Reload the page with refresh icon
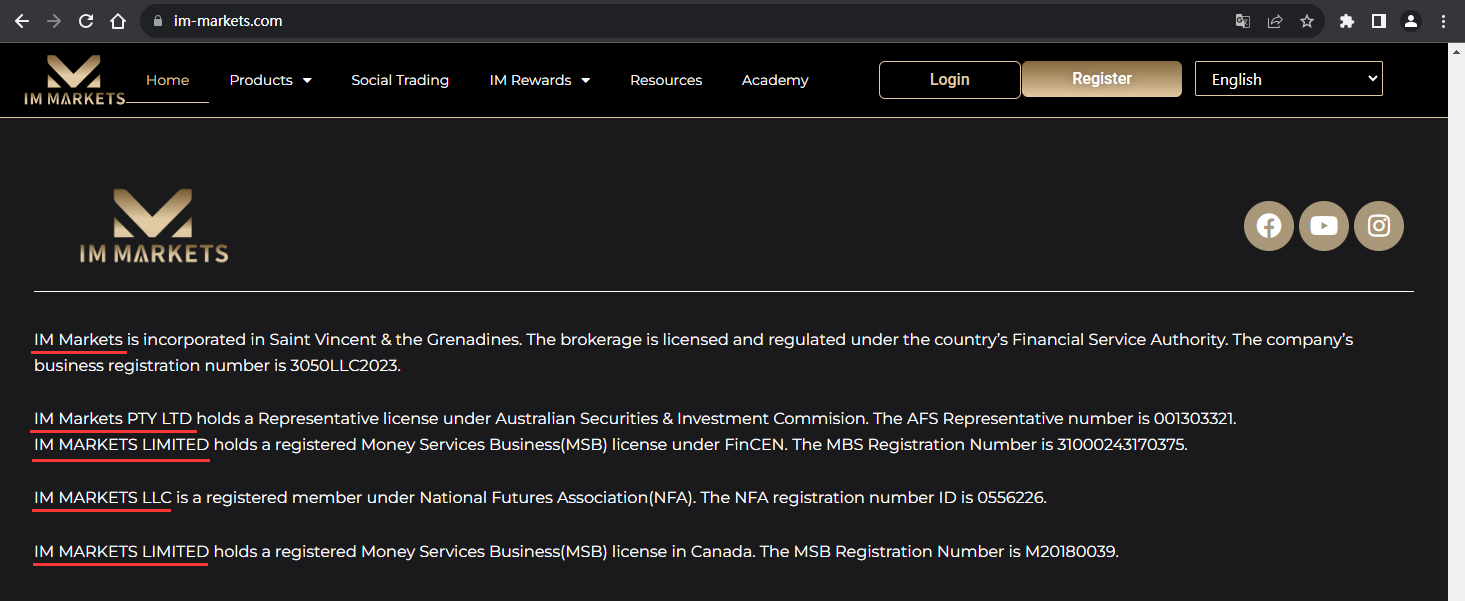Viewport: 1465px width, 601px height. pyautogui.click(x=86, y=21)
